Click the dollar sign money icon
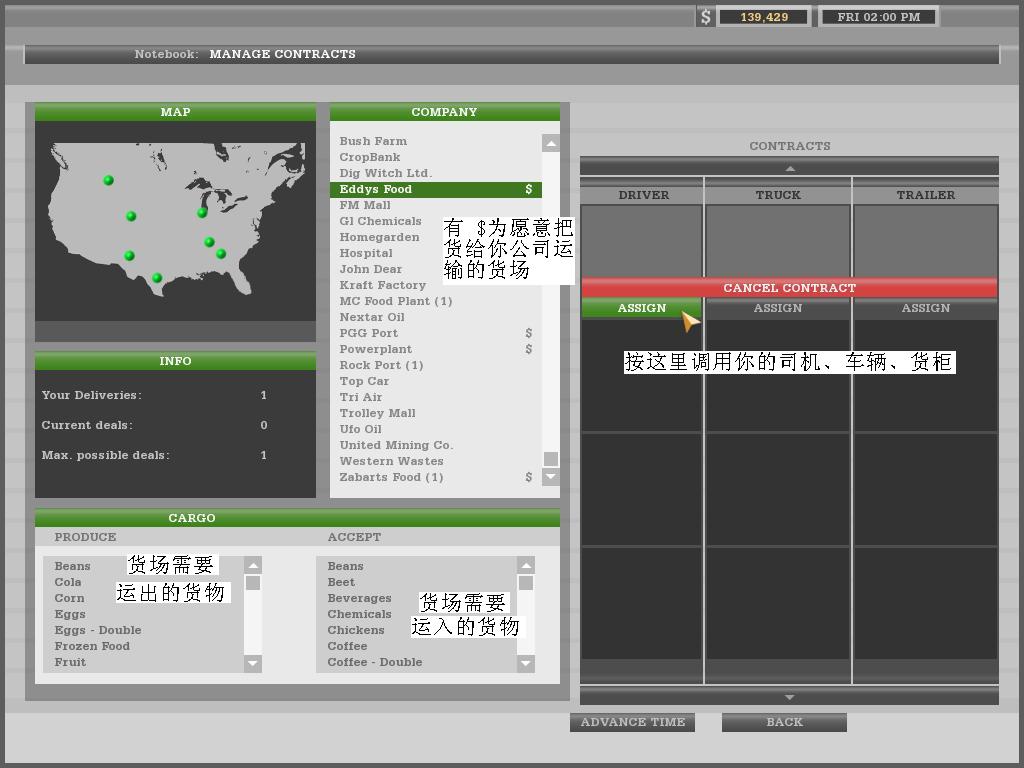This screenshot has height=768, width=1024. pos(706,17)
